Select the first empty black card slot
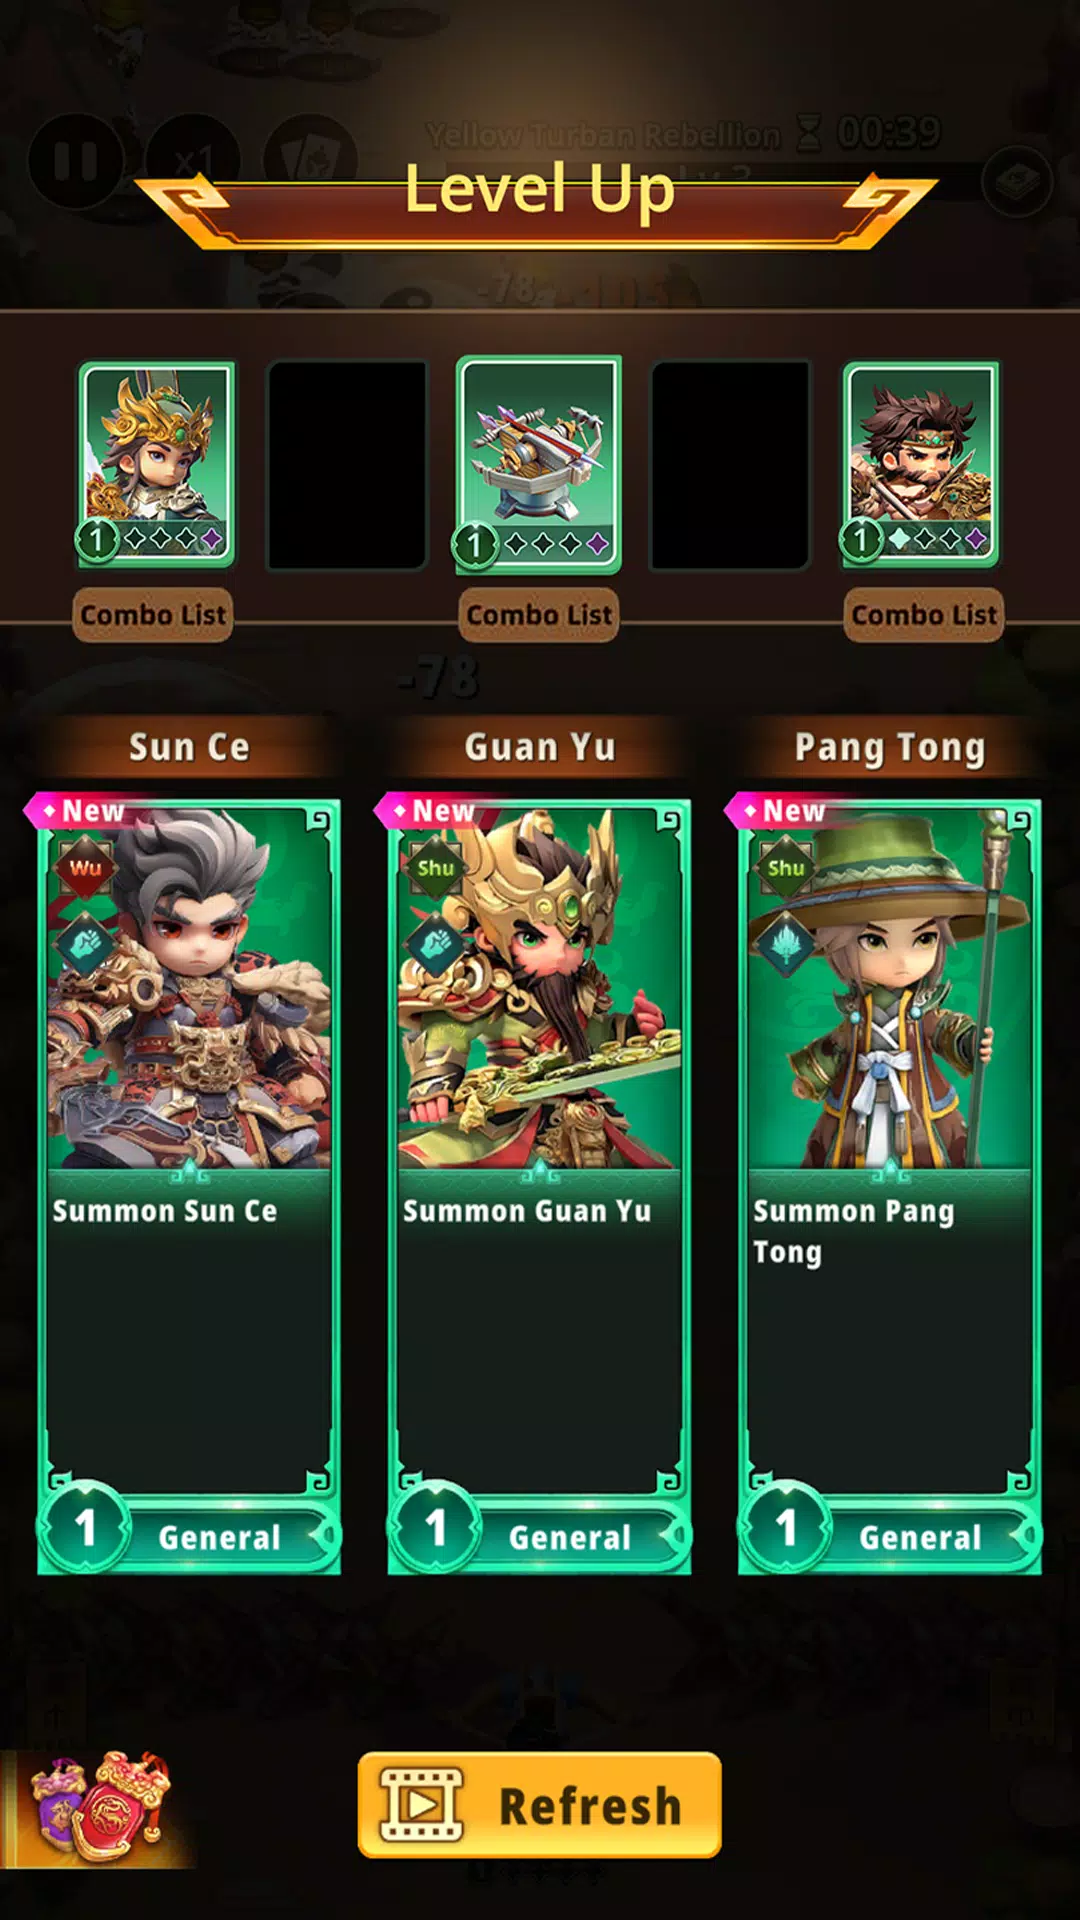The height and width of the screenshot is (1920, 1080). click(x=347, y=465)
